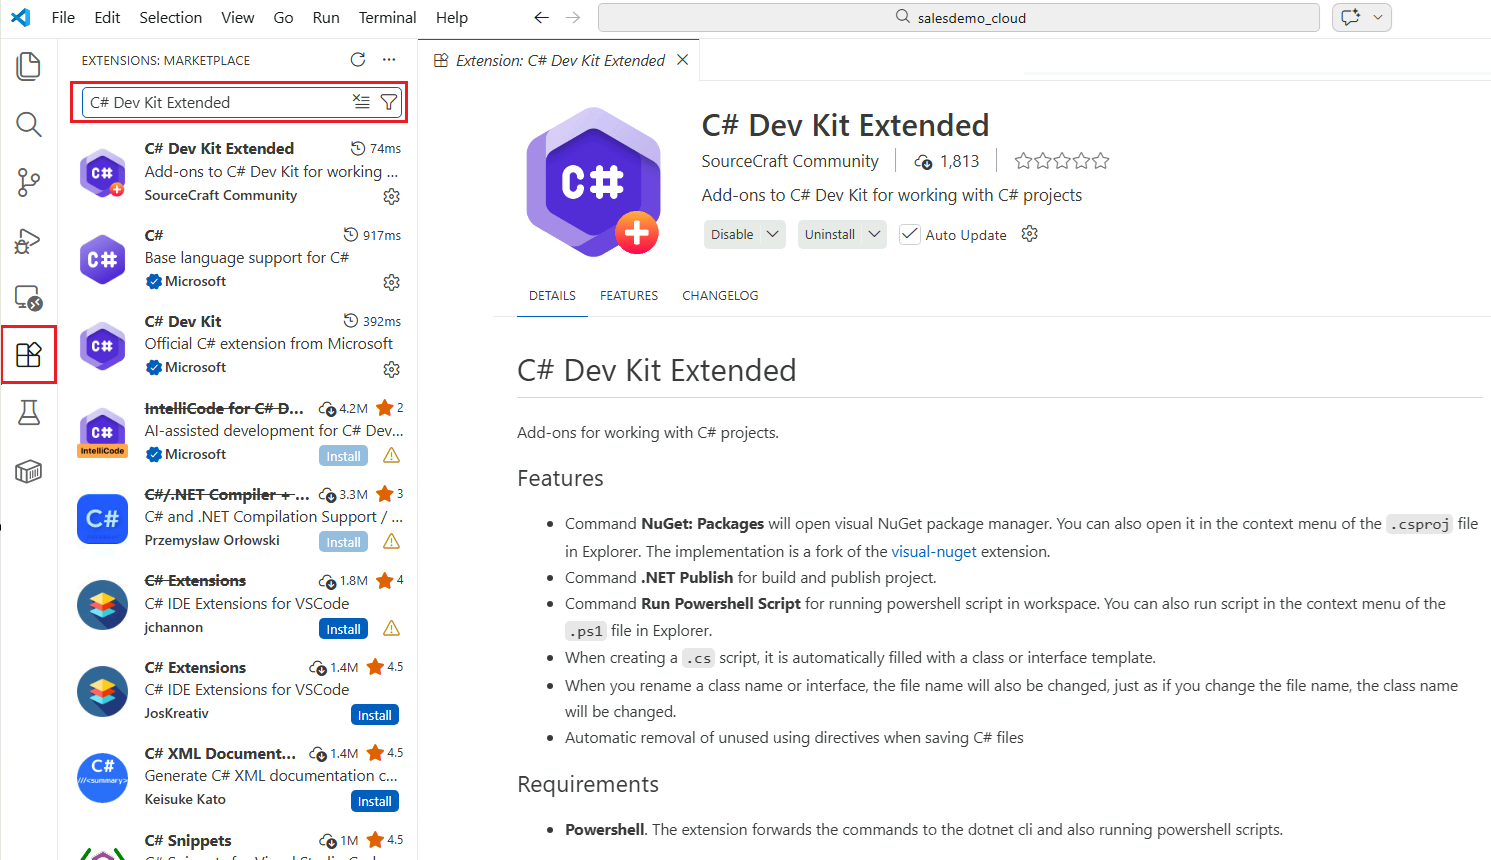Open the Search view in activity bar
1491x860 pixels.
(29, 125)
